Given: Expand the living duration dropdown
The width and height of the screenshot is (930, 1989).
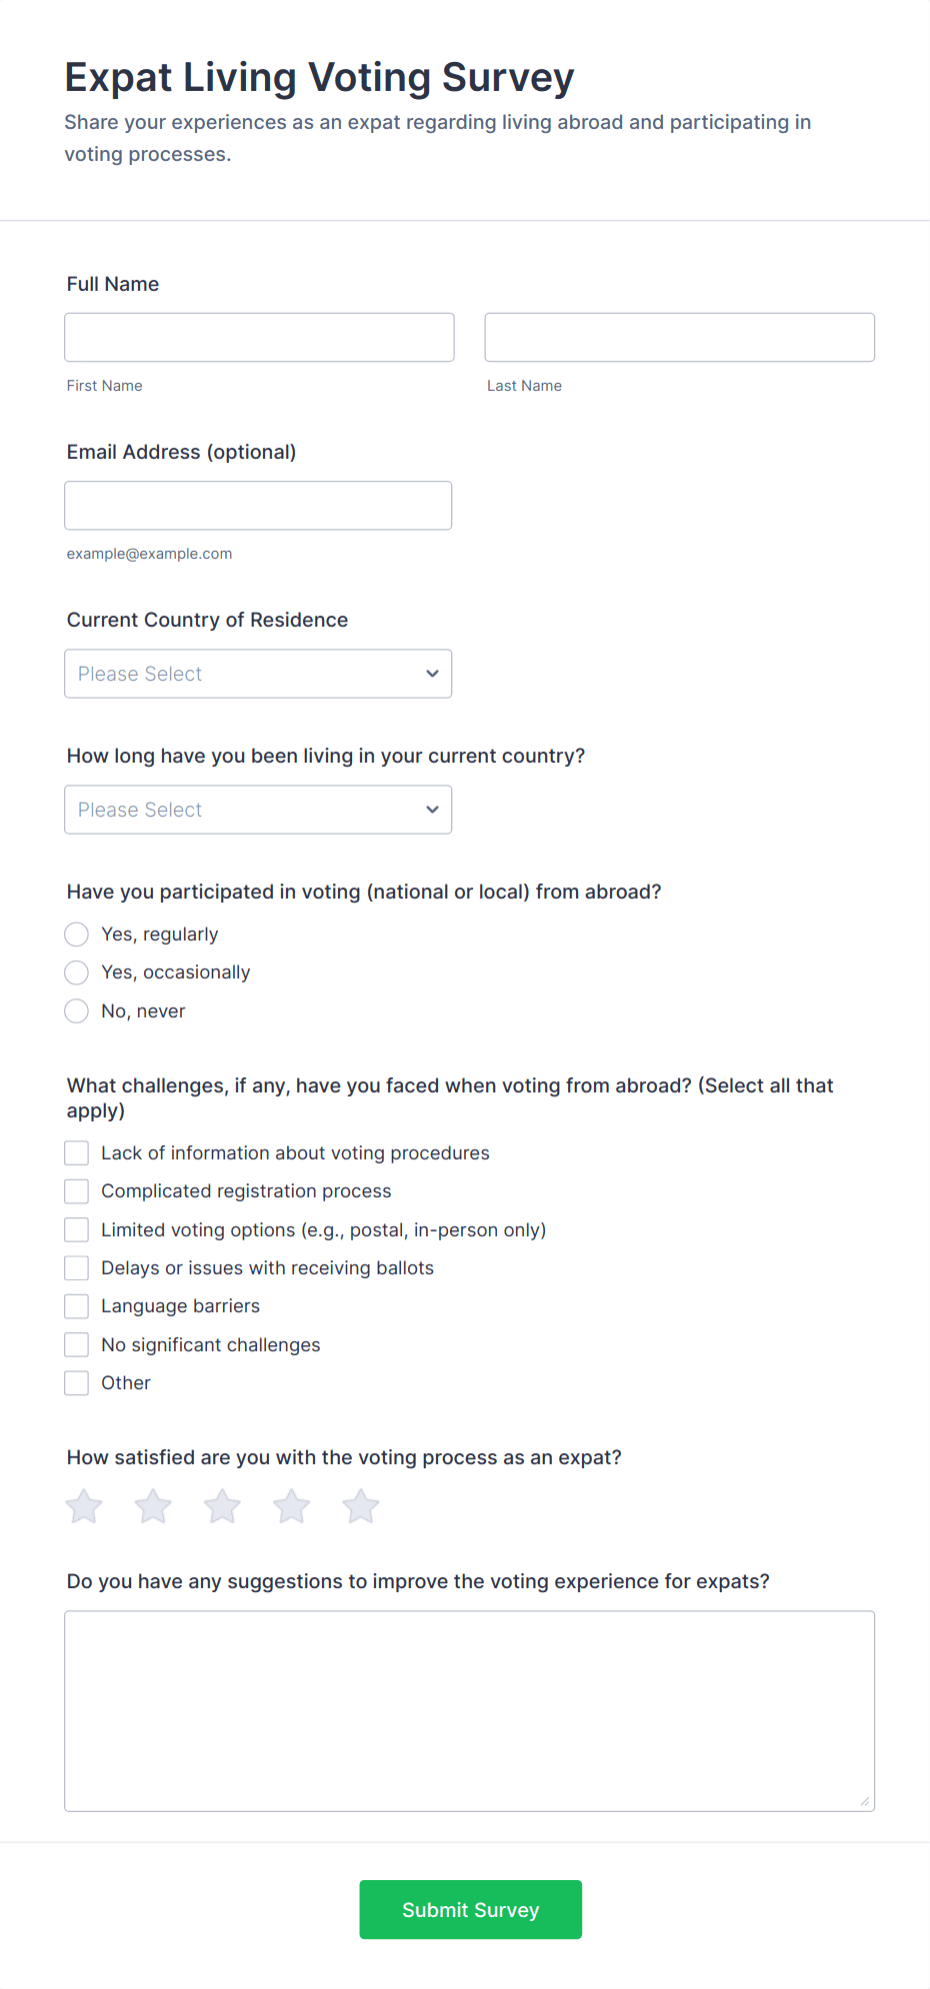Looking at the screenshot, I should click(257, 809).
